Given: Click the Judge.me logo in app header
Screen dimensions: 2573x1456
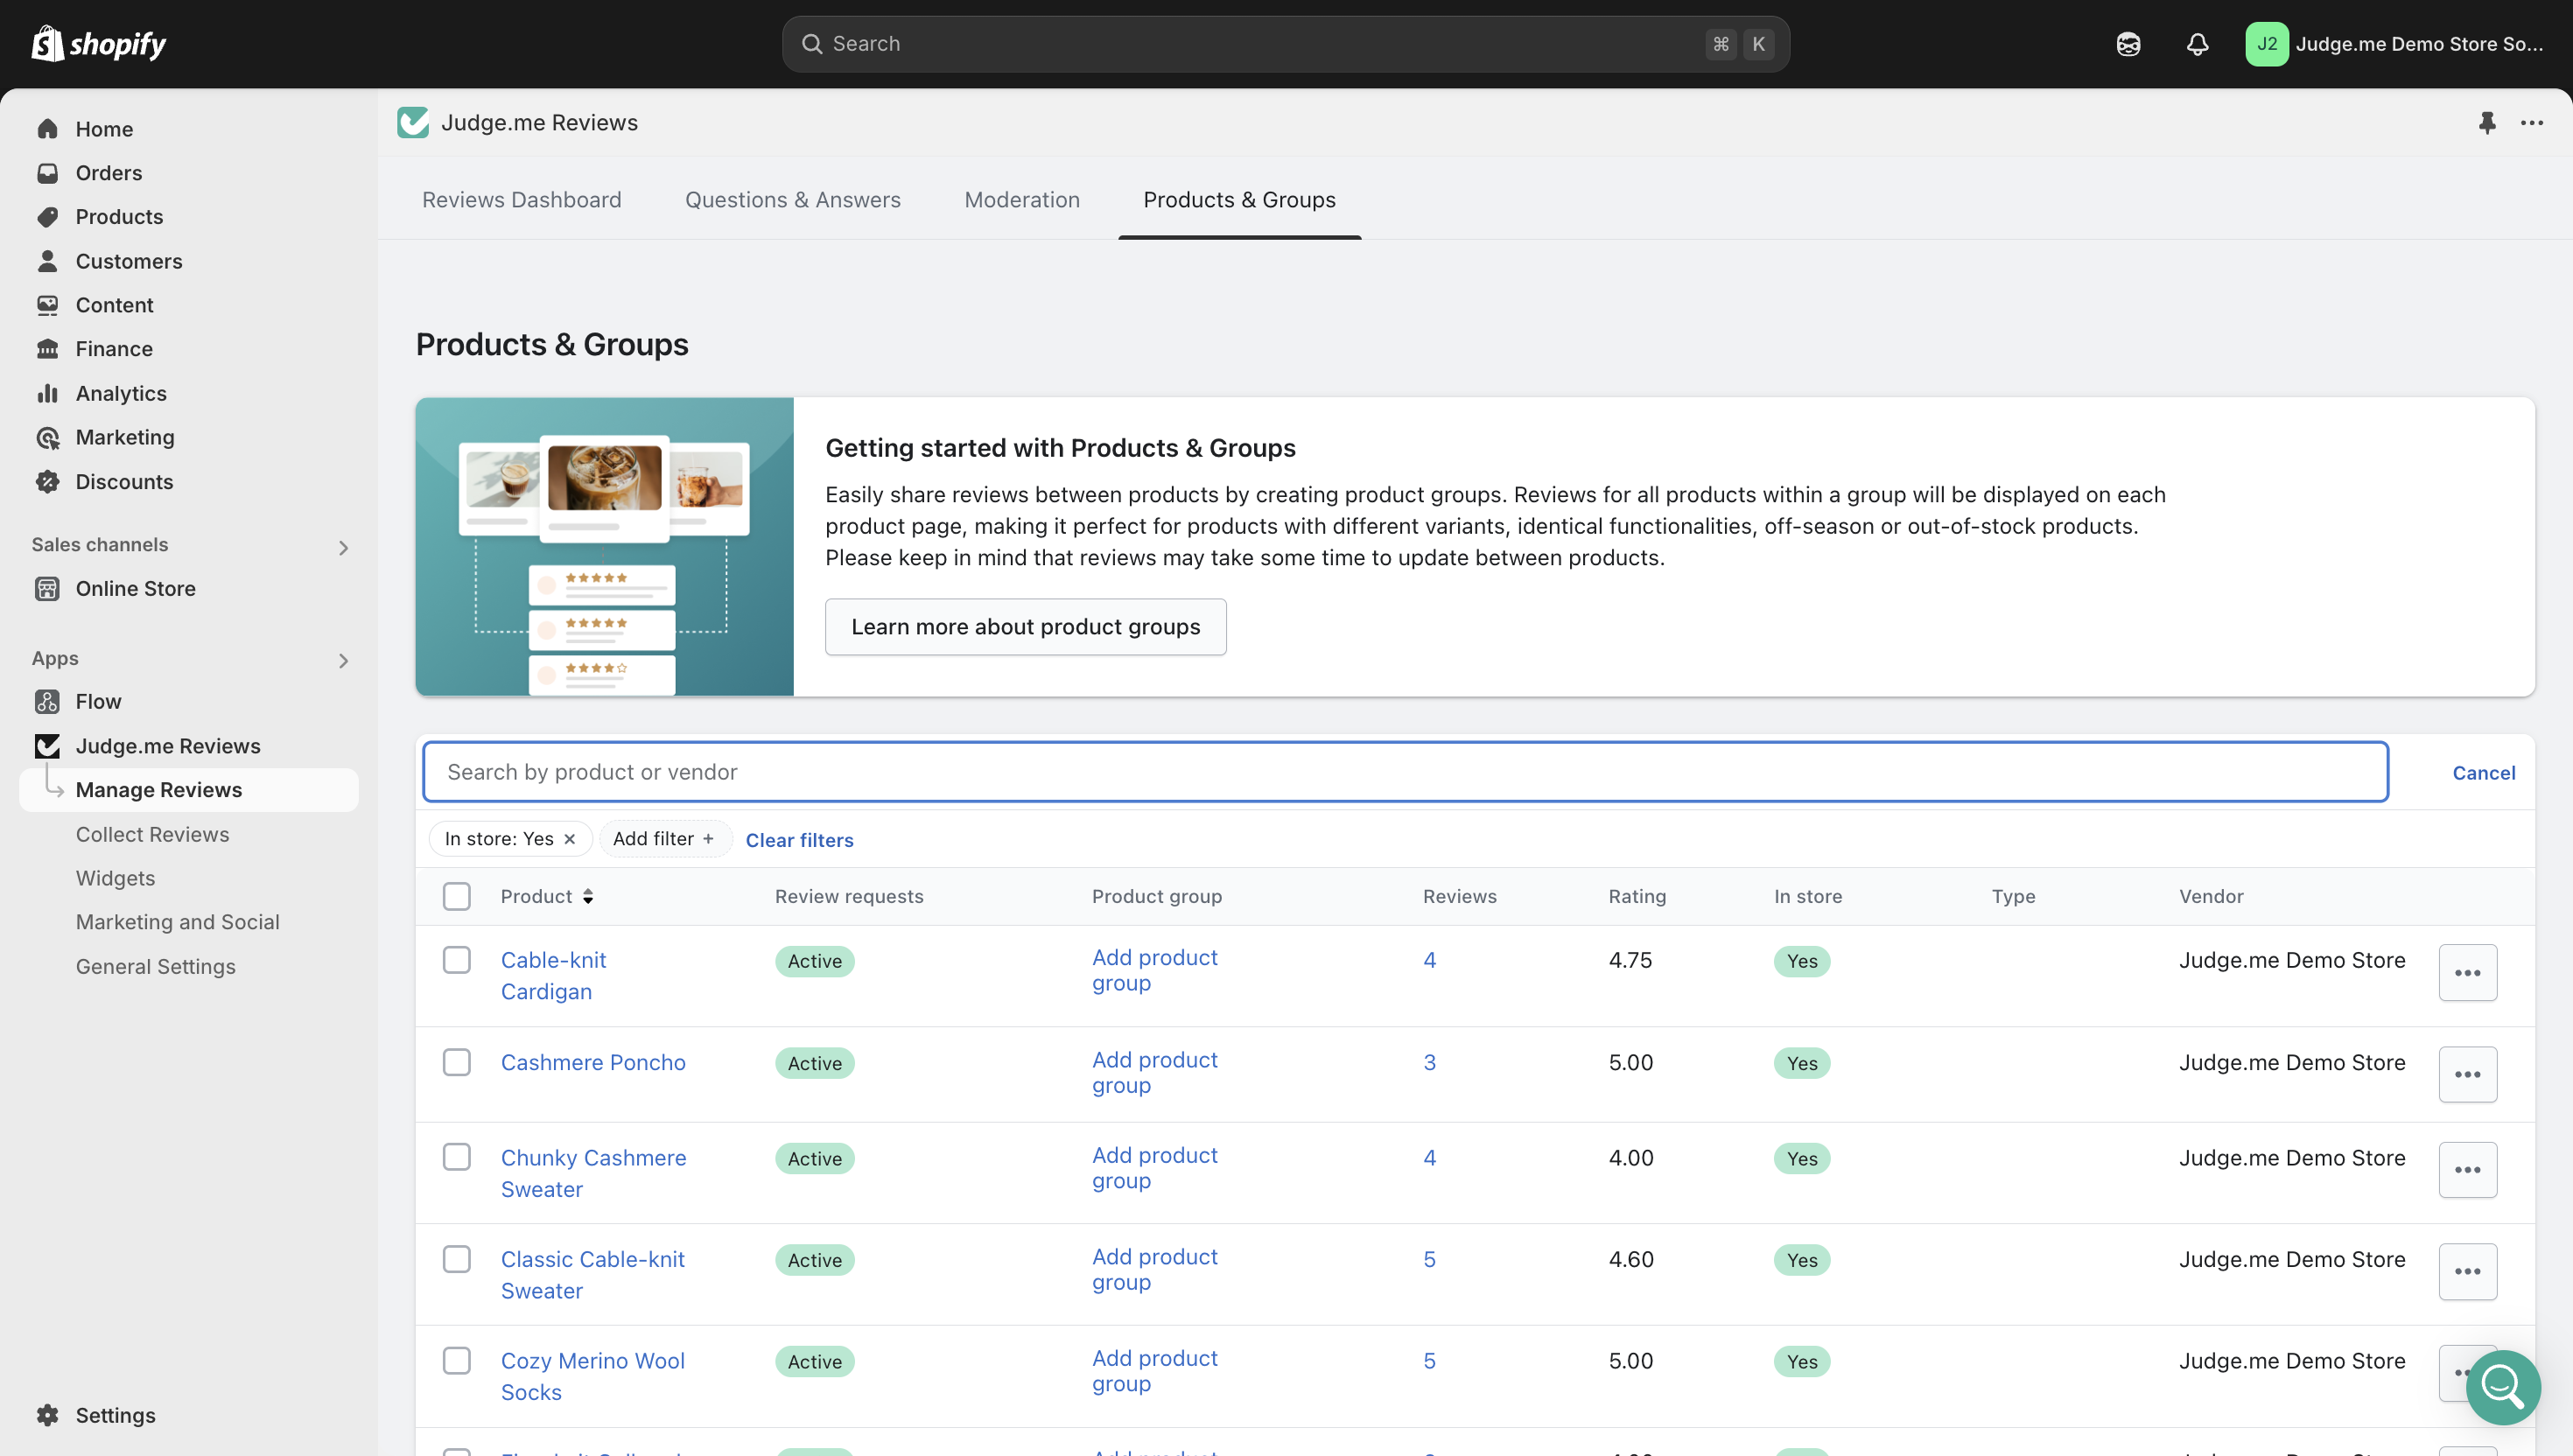Looking at the screenshot, I should [413, 122].
